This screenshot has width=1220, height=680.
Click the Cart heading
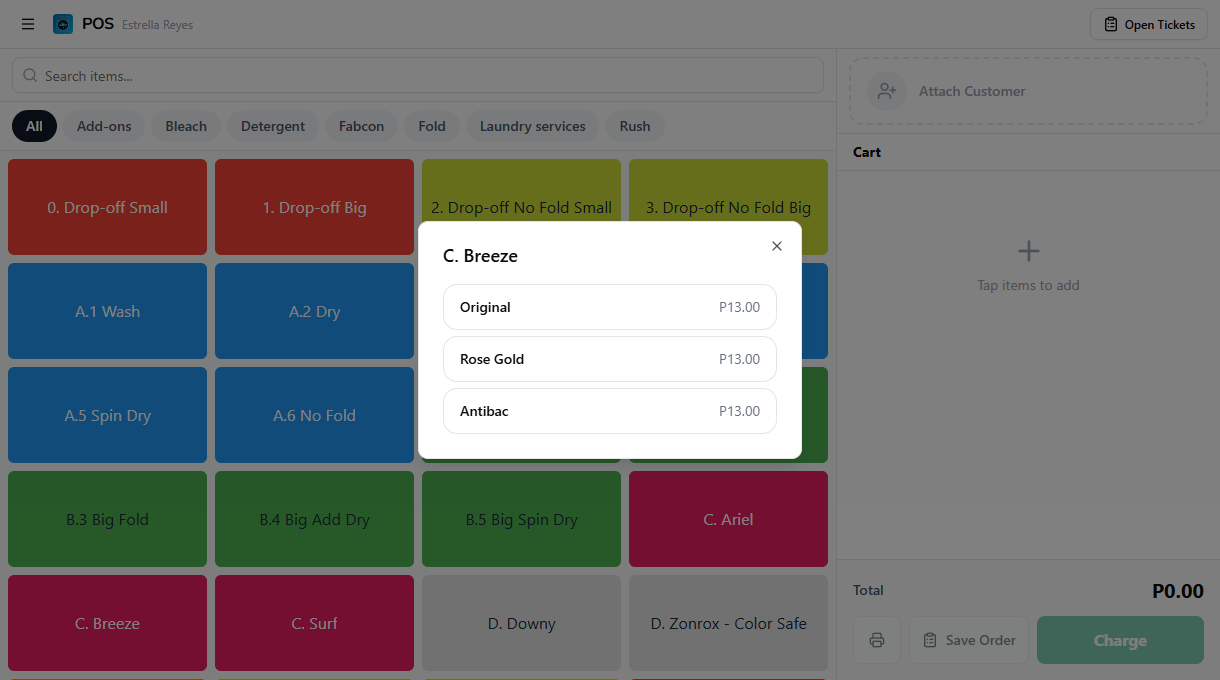(867, 152)
